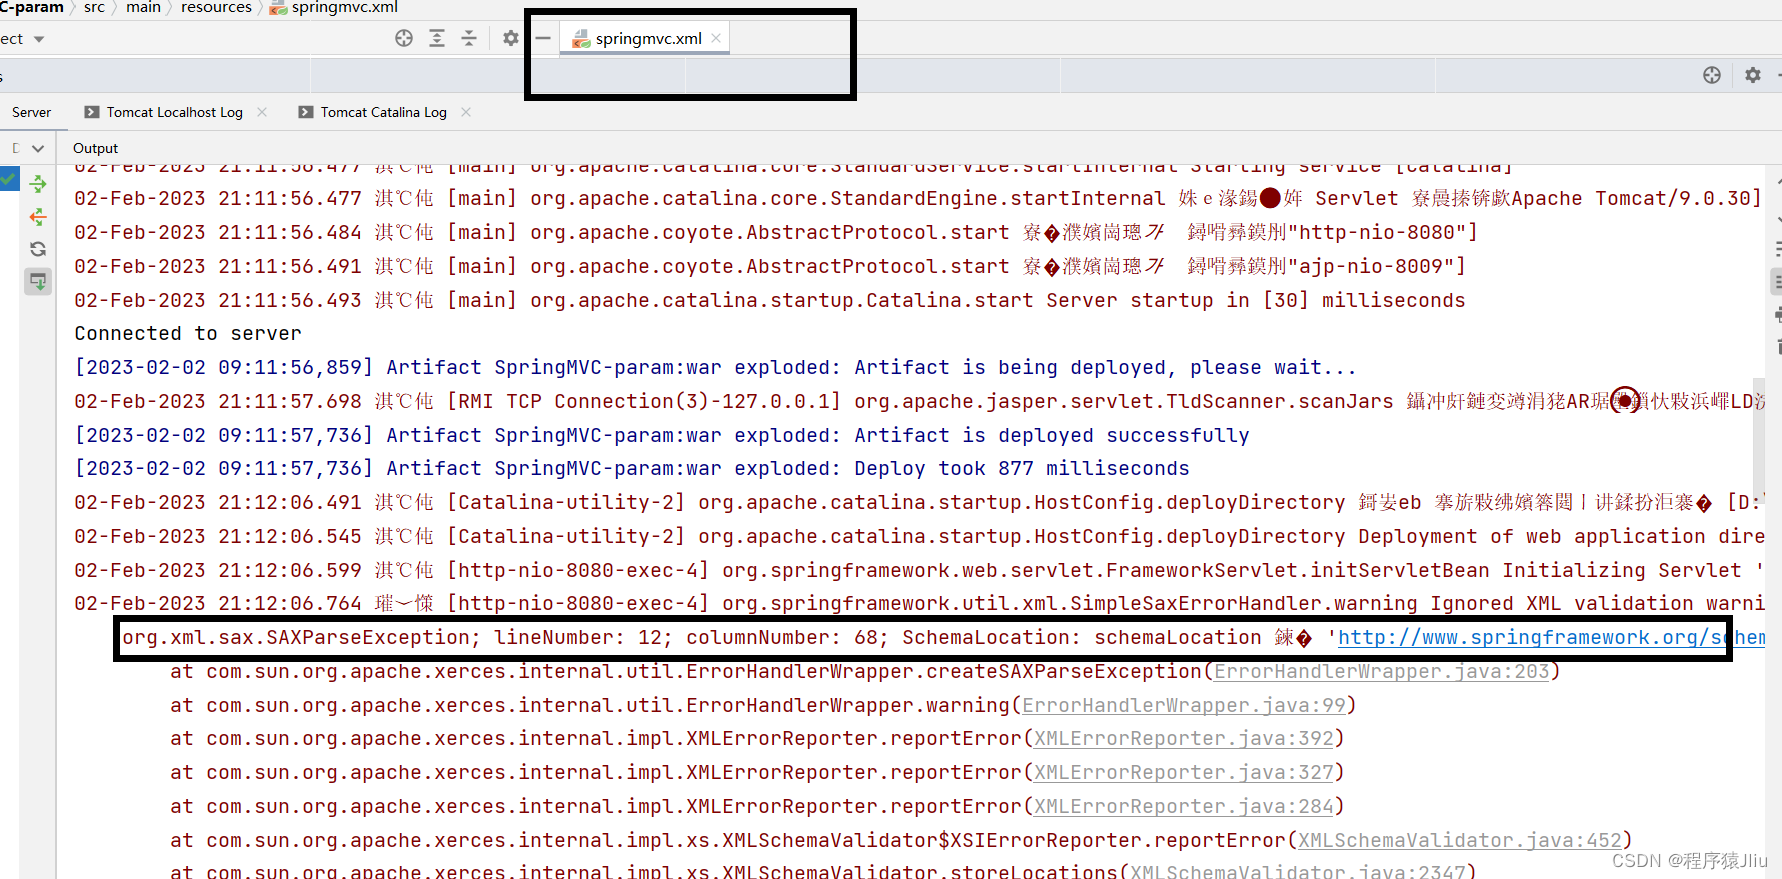Open run panel gear settings
The height and width of the screenshot is (879, 1782).
tap(1753, 75)
